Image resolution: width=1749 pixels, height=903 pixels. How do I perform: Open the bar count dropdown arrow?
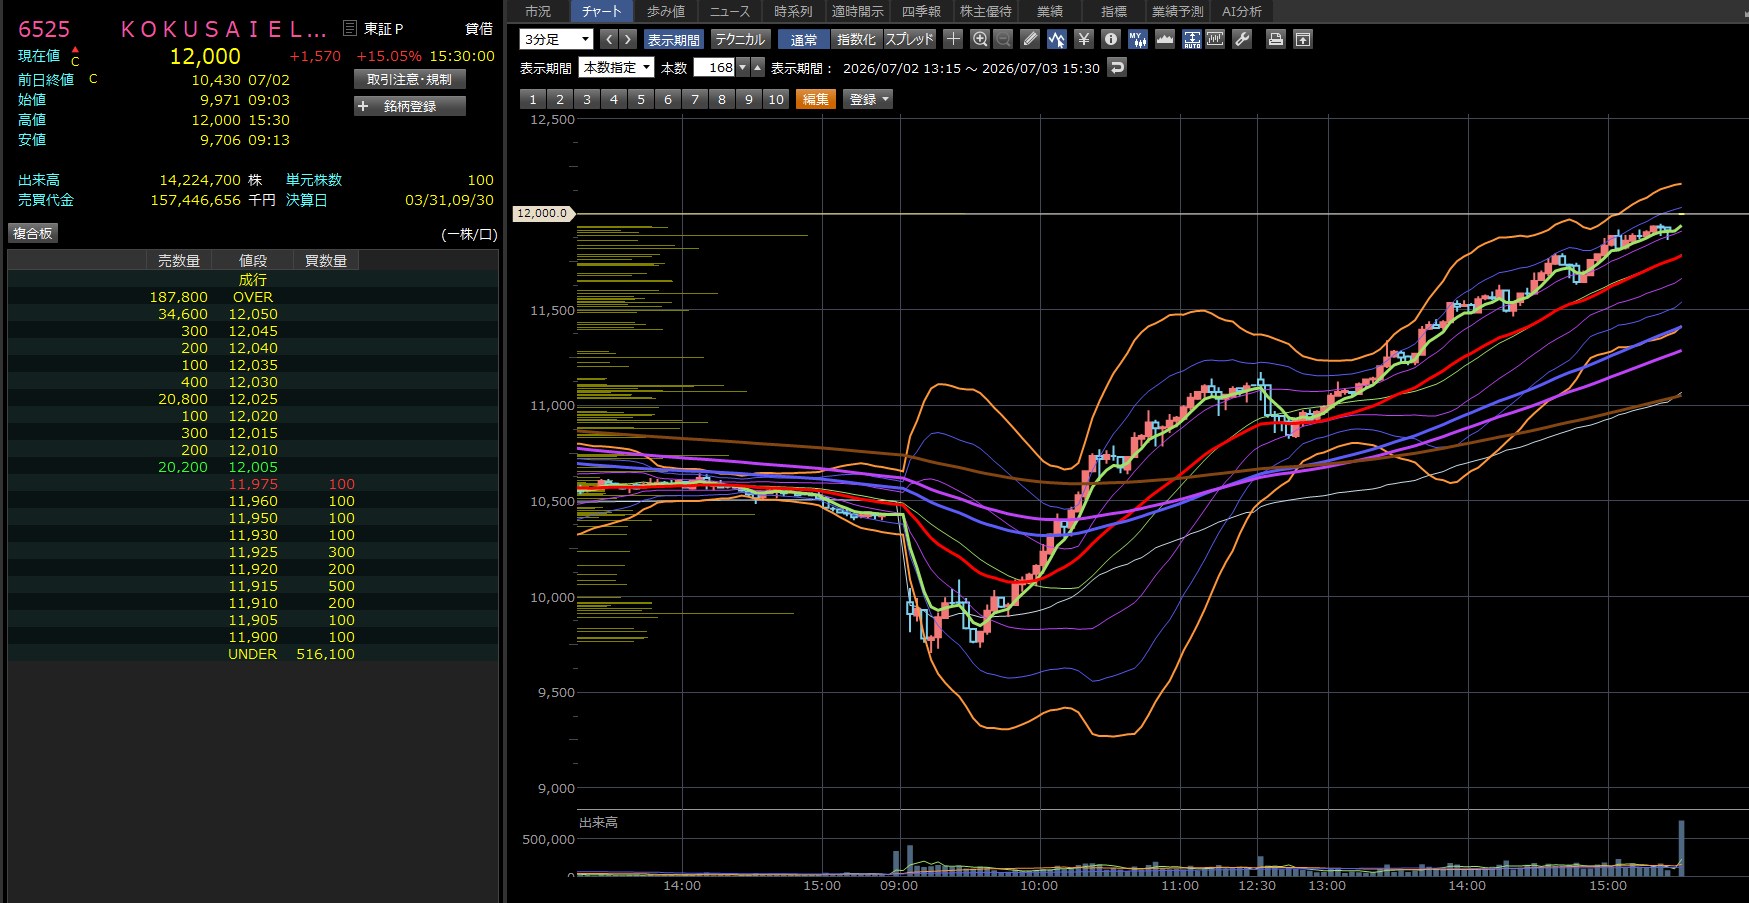click(x=743, y=68)
